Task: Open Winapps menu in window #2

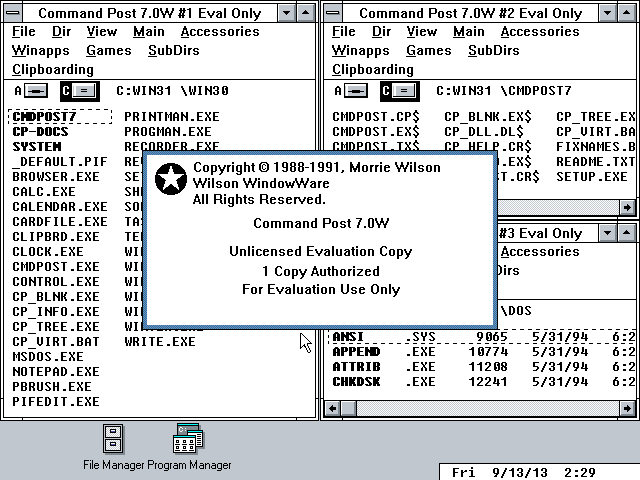Action: pyautogui.click(x=360, y=51)
